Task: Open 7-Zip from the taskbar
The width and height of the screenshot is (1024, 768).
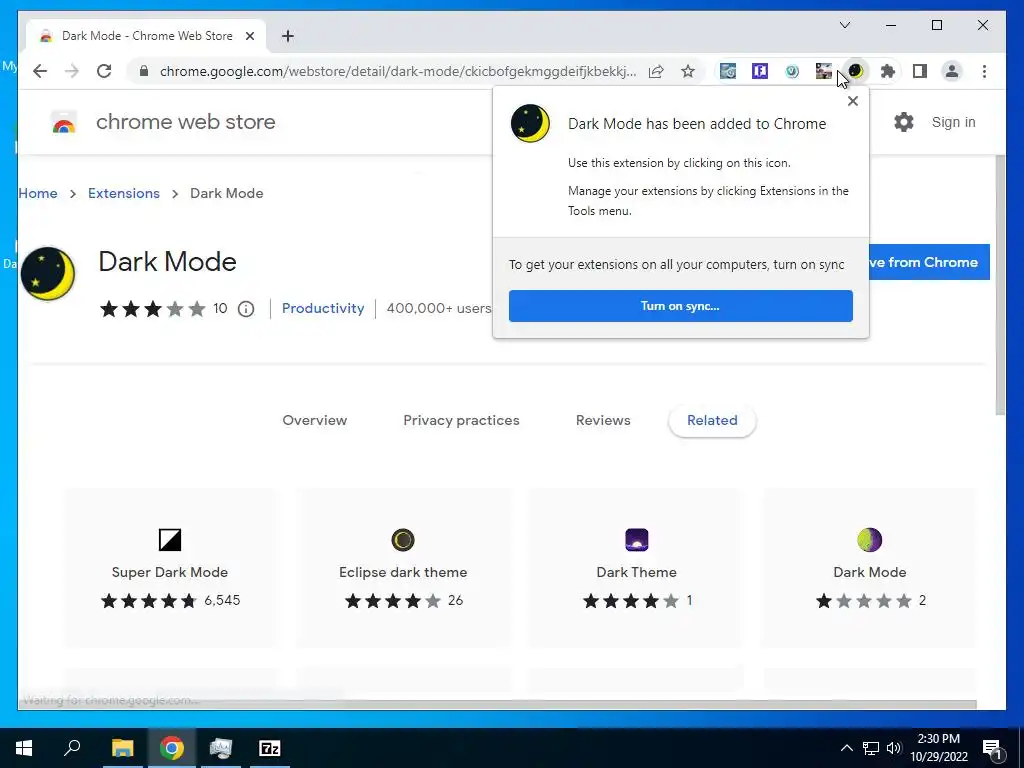Action: [x=270, y=748]
